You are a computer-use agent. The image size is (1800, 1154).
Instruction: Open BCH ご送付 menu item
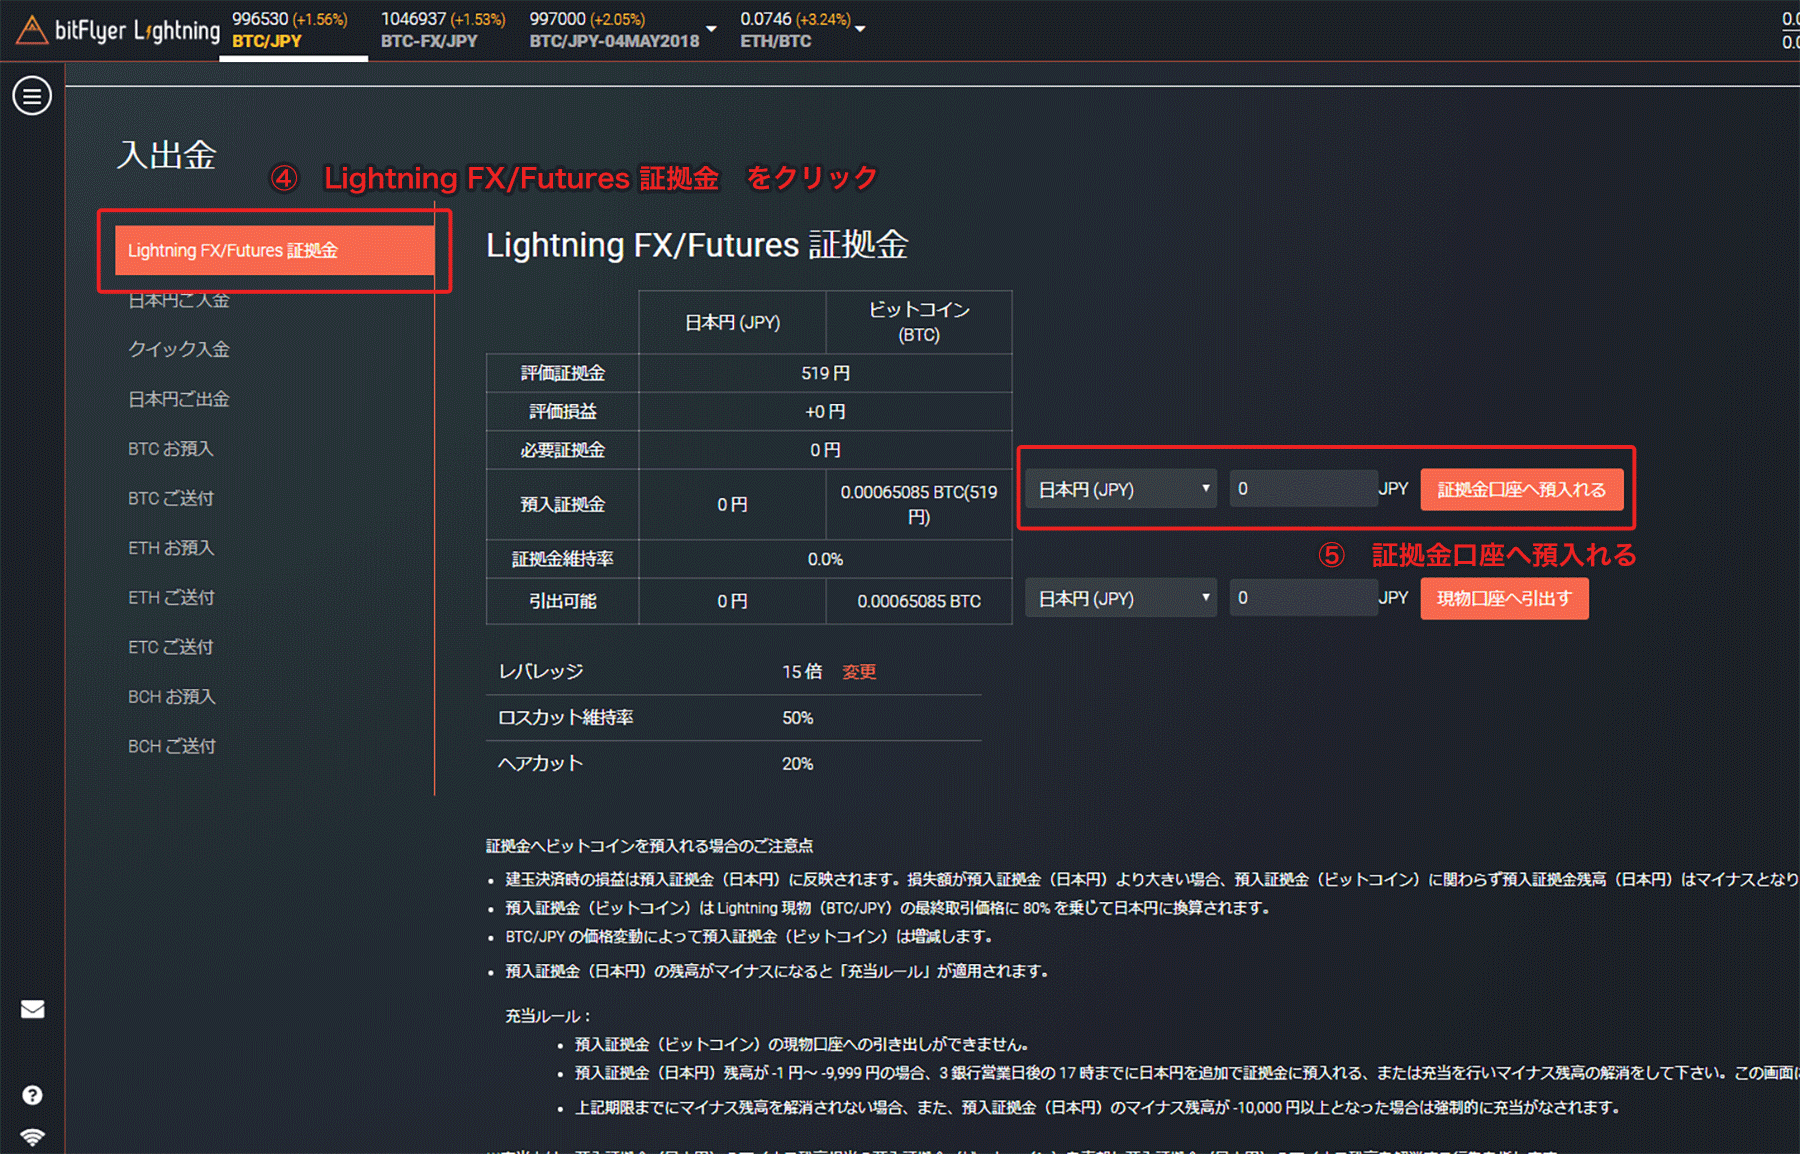click(x=172, y=746)
